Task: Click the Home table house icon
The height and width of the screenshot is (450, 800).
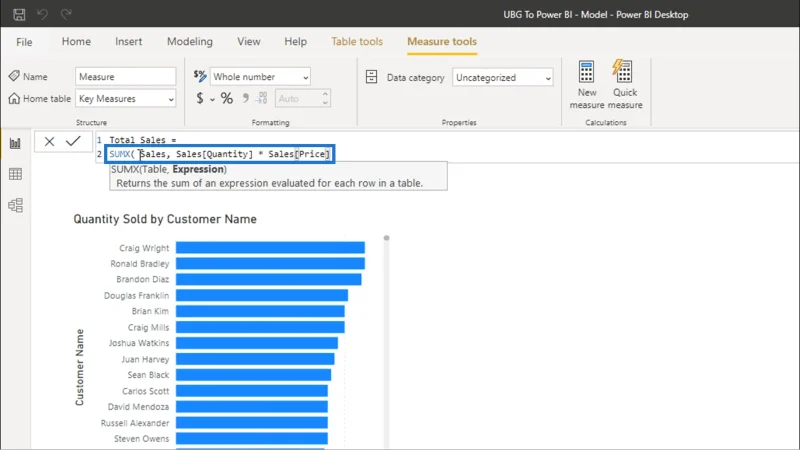Action: click(14, 98)
